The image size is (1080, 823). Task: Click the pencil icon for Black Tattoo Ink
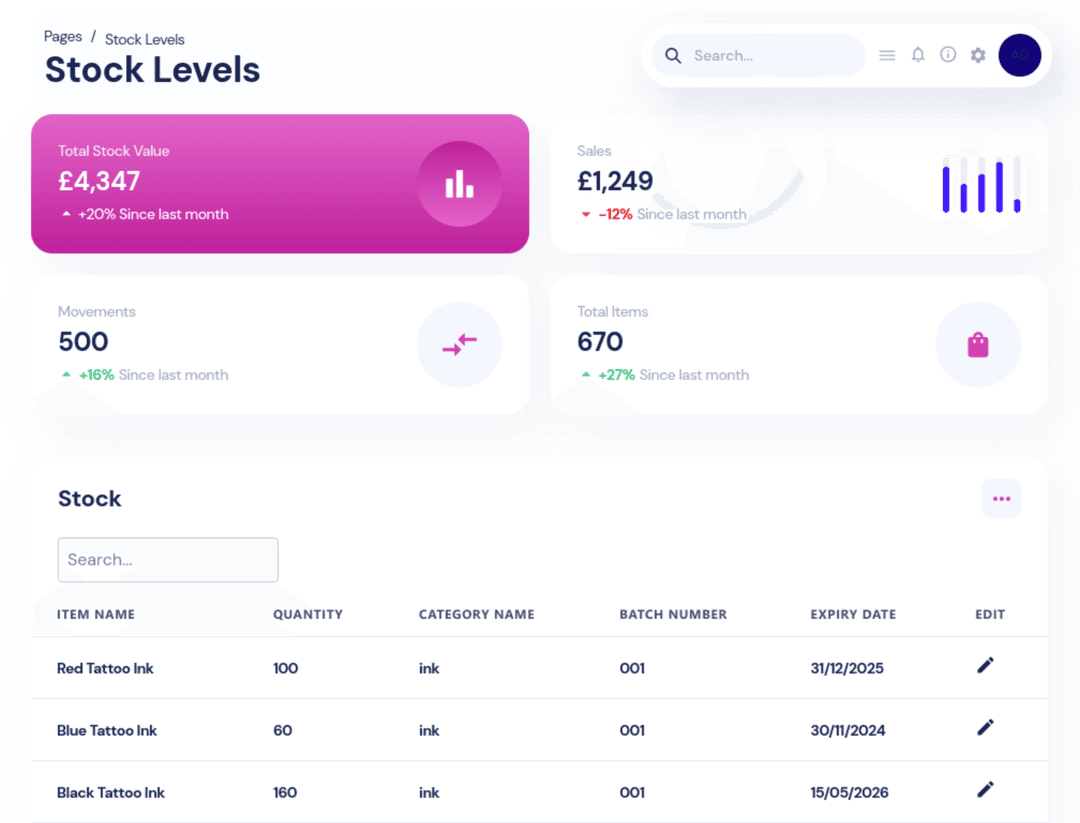click(x=985, y=790)
